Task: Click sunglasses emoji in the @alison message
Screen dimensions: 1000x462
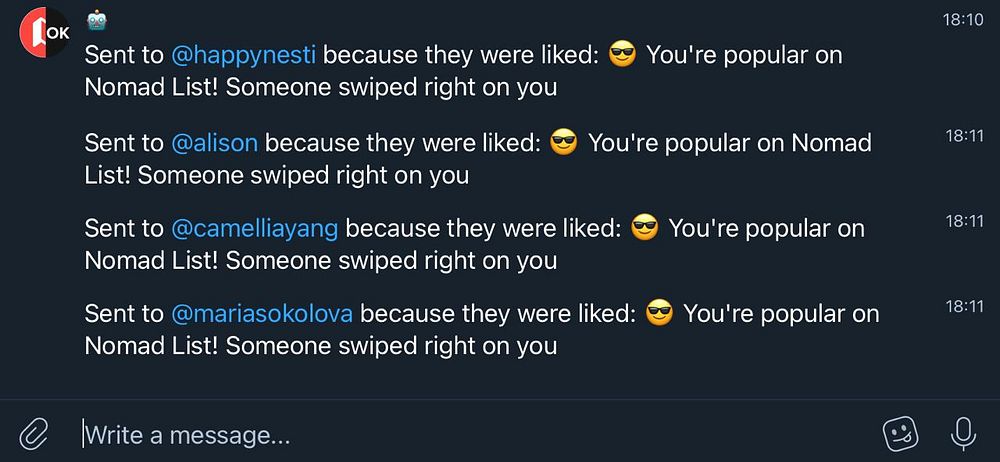Action: tap(565, 143)
